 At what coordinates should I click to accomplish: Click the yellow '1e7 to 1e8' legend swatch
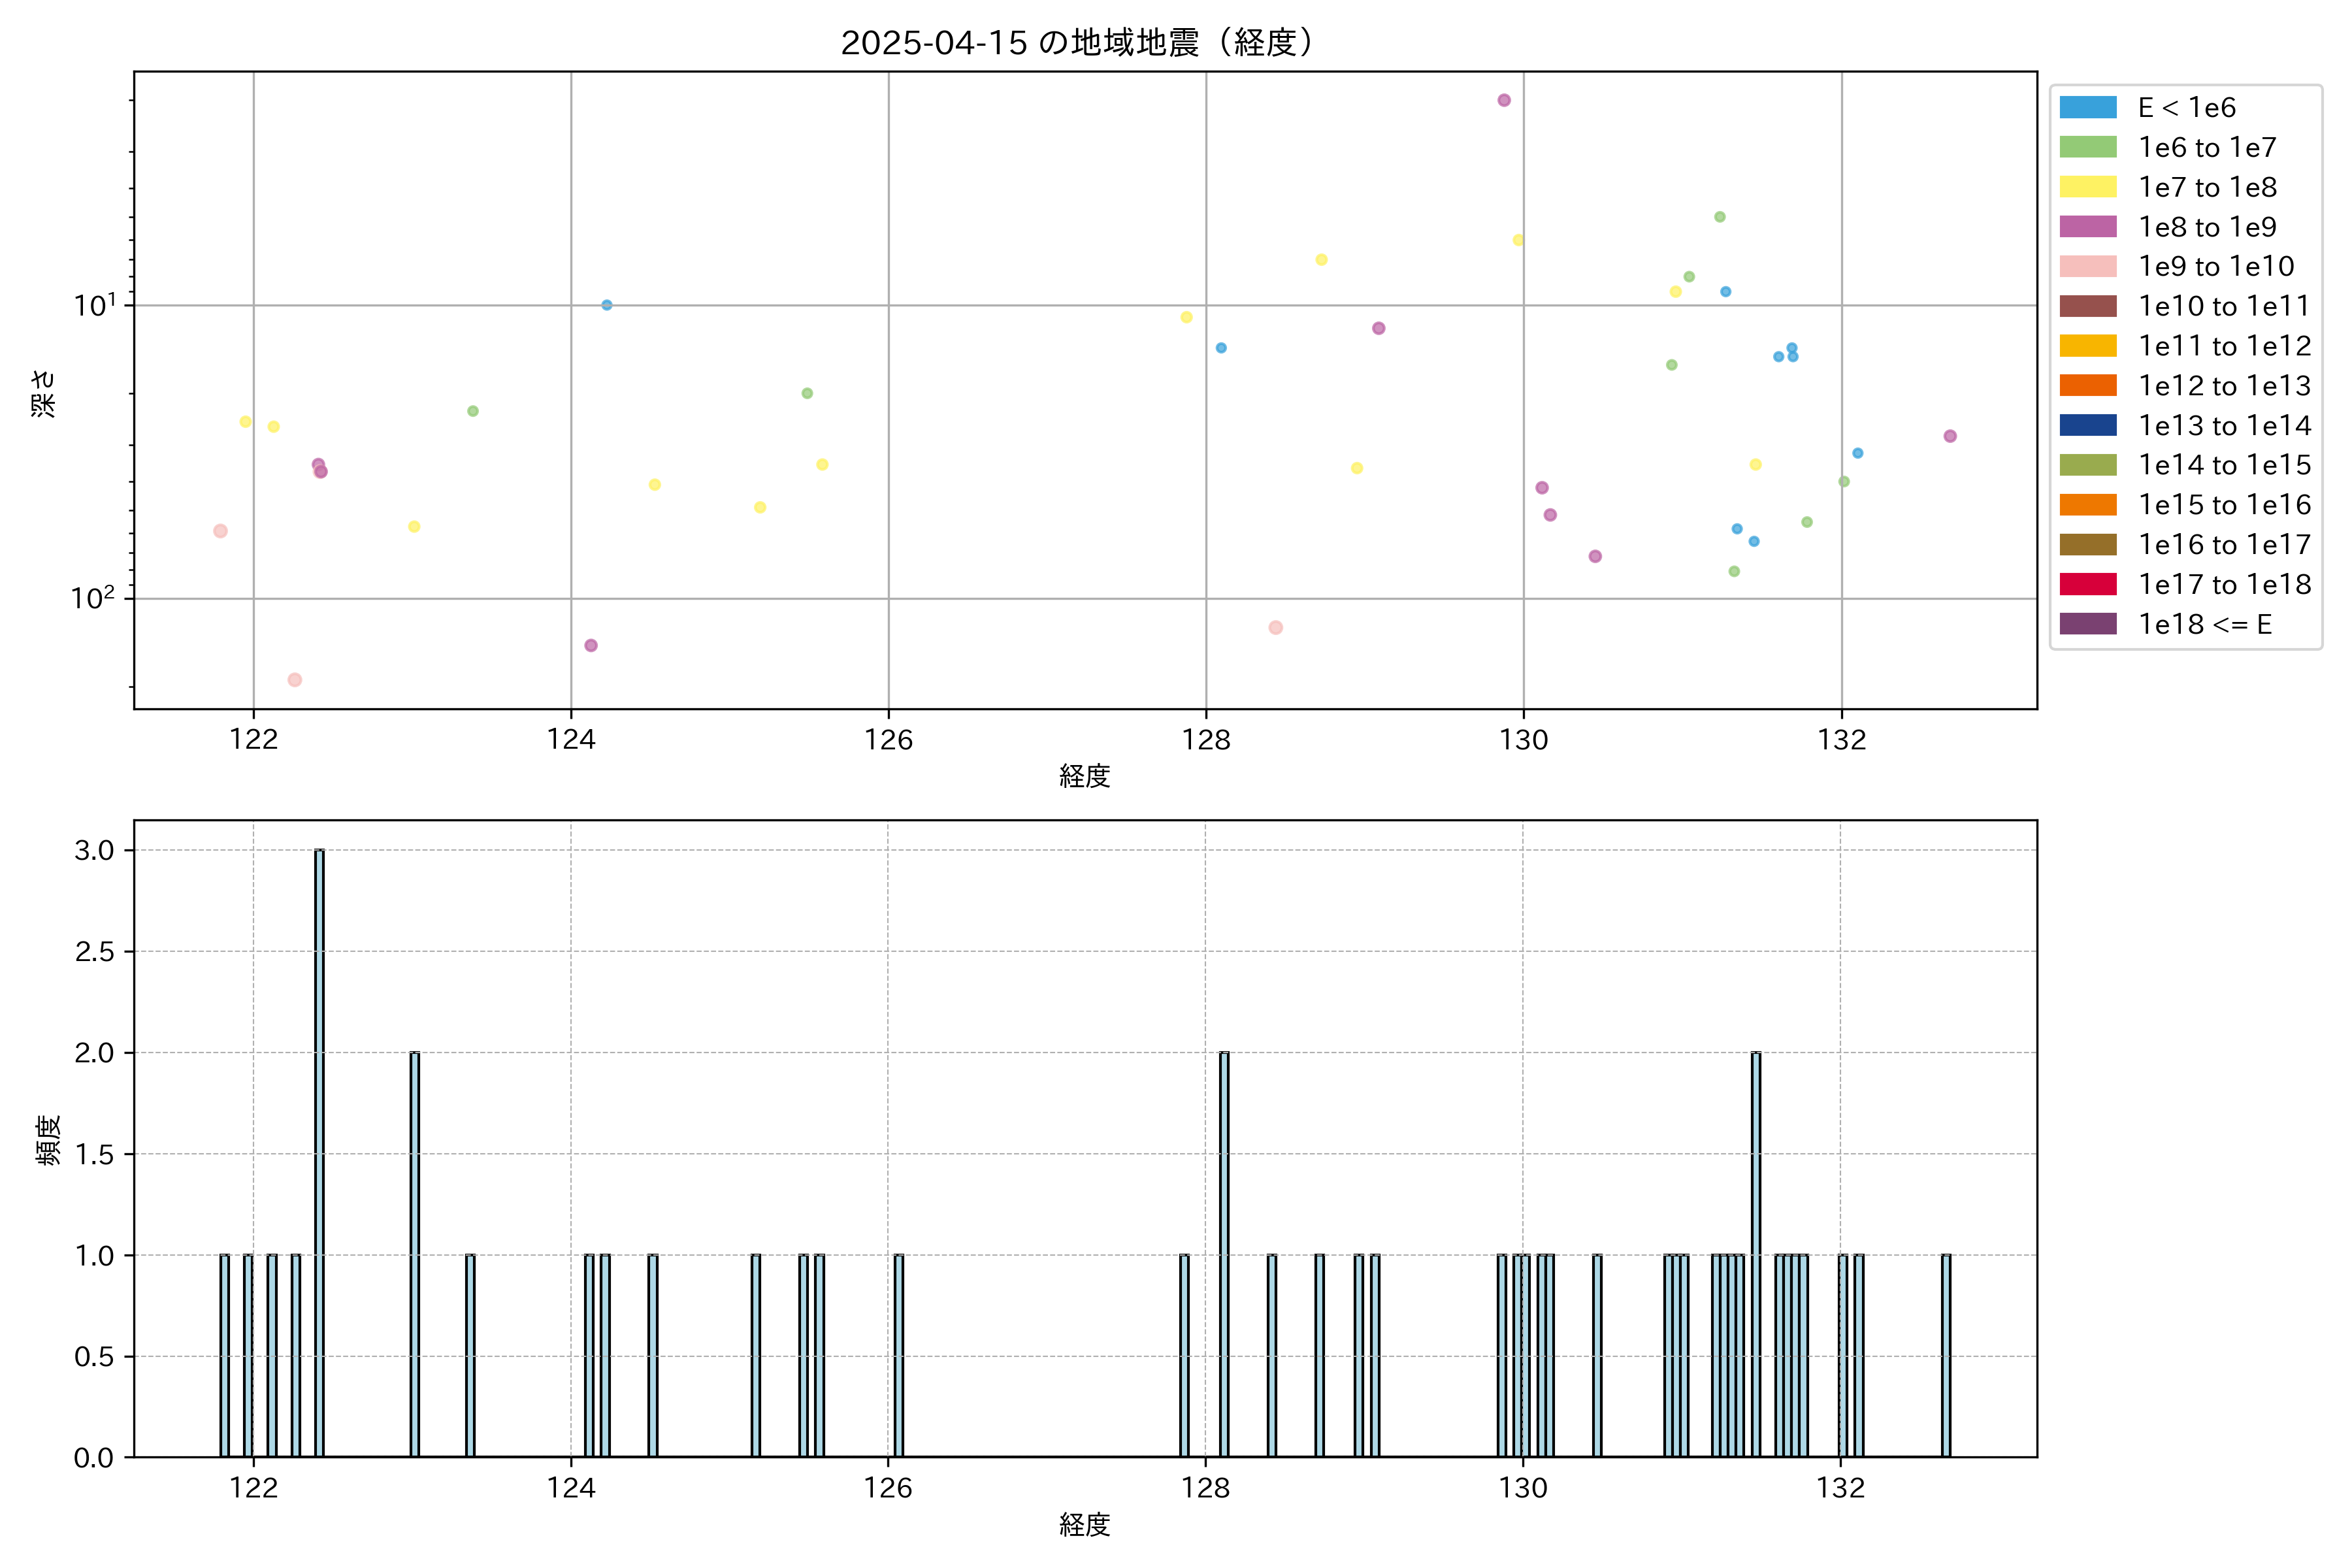pyautogui.click(x=2087, y=187)
